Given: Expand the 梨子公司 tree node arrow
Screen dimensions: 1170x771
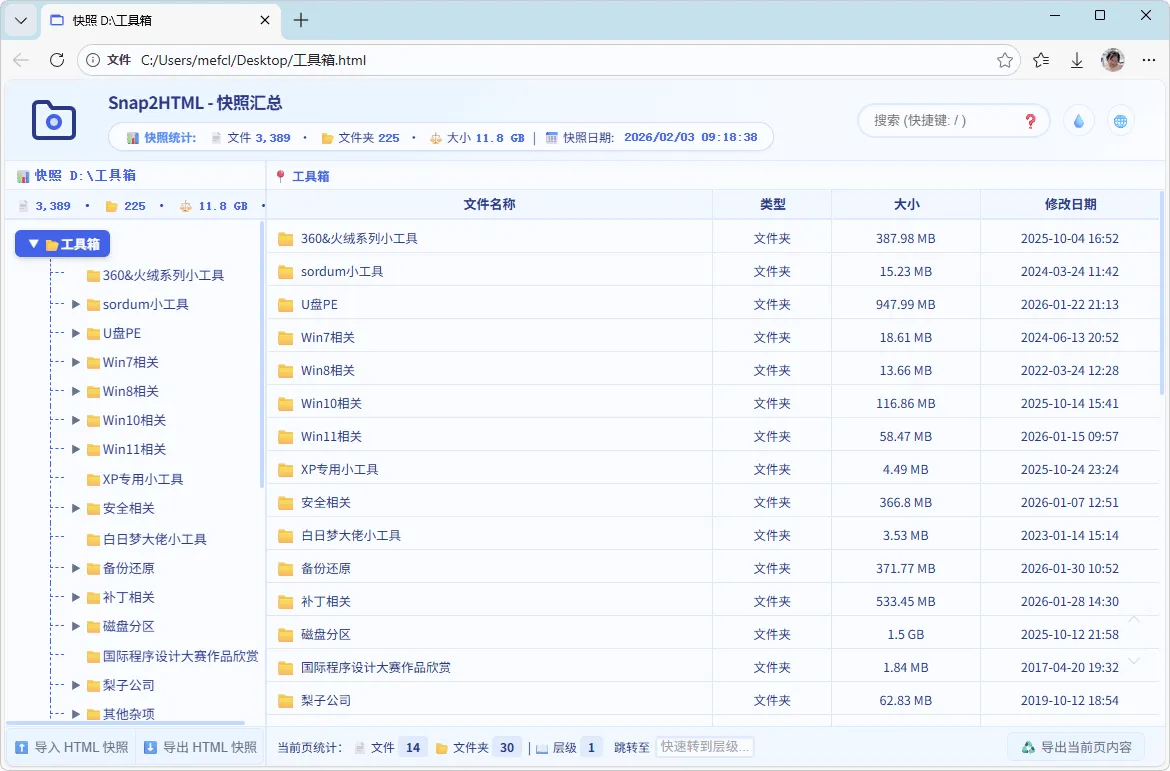Looking at the screenshot, I should (x=75, y=685).
